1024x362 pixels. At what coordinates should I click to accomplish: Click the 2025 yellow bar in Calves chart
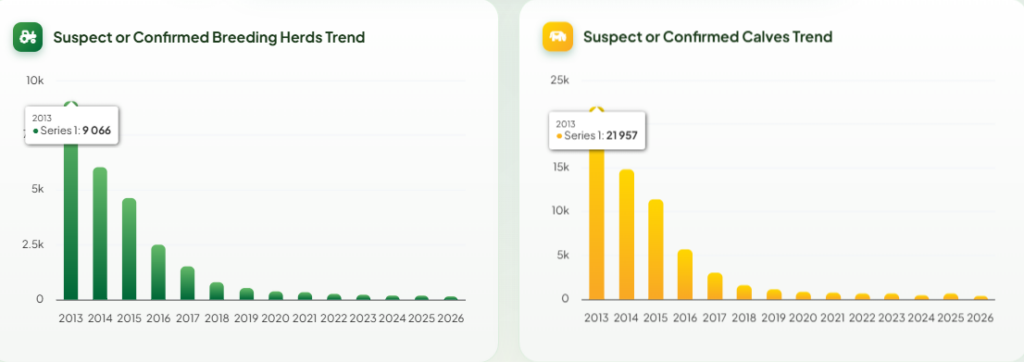(951, 297)
